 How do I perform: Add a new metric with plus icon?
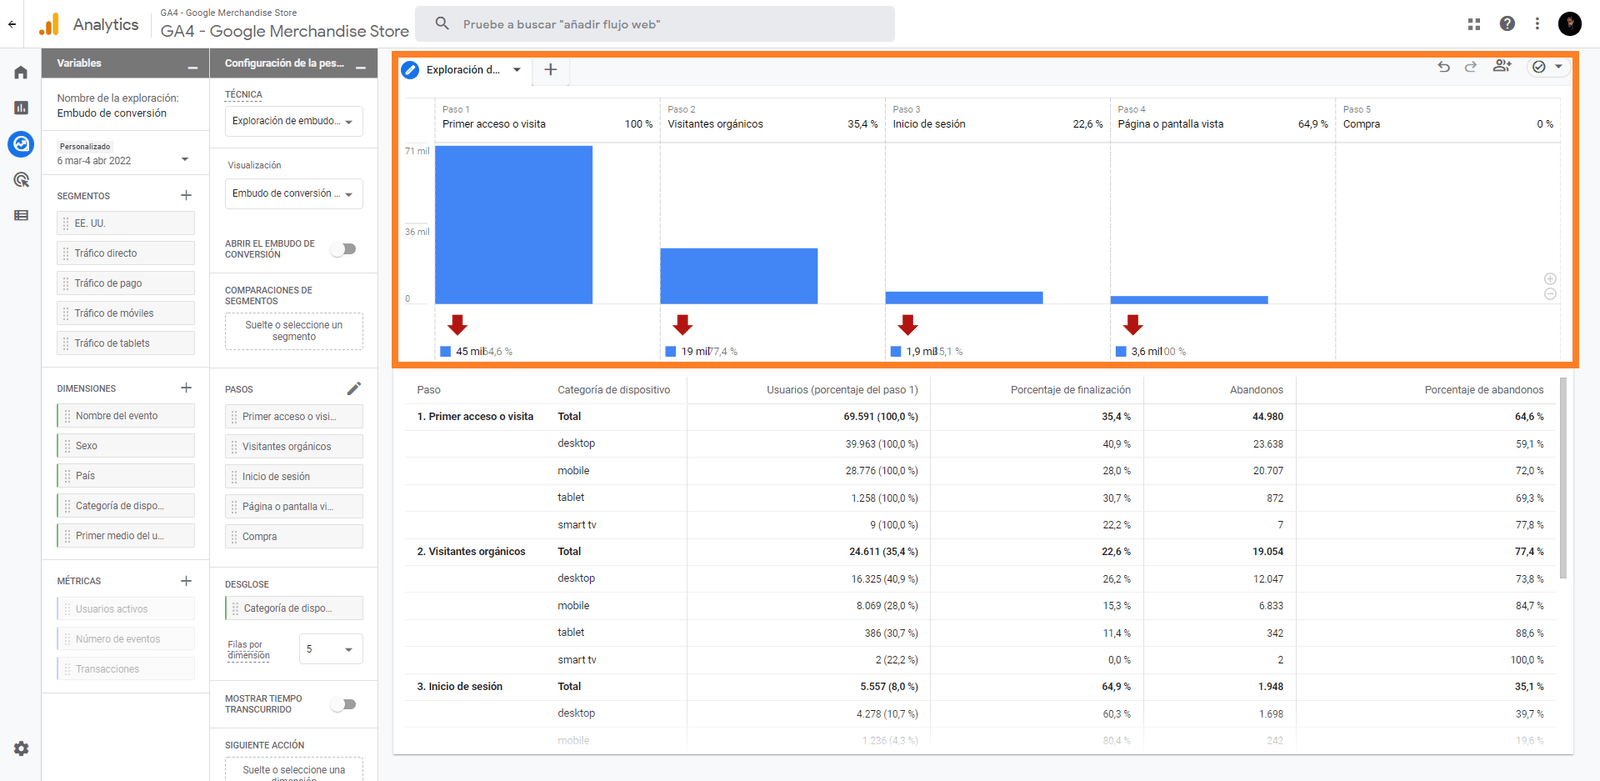pyautogui.click(x=186, y=580)
